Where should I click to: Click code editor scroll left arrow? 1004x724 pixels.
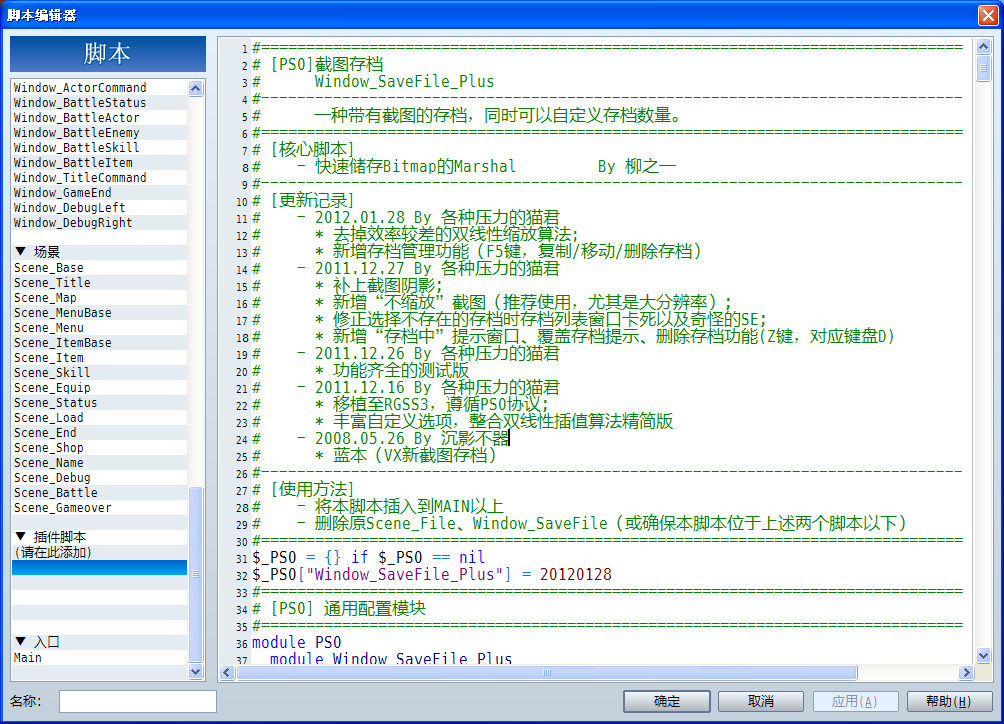point(227,672)
